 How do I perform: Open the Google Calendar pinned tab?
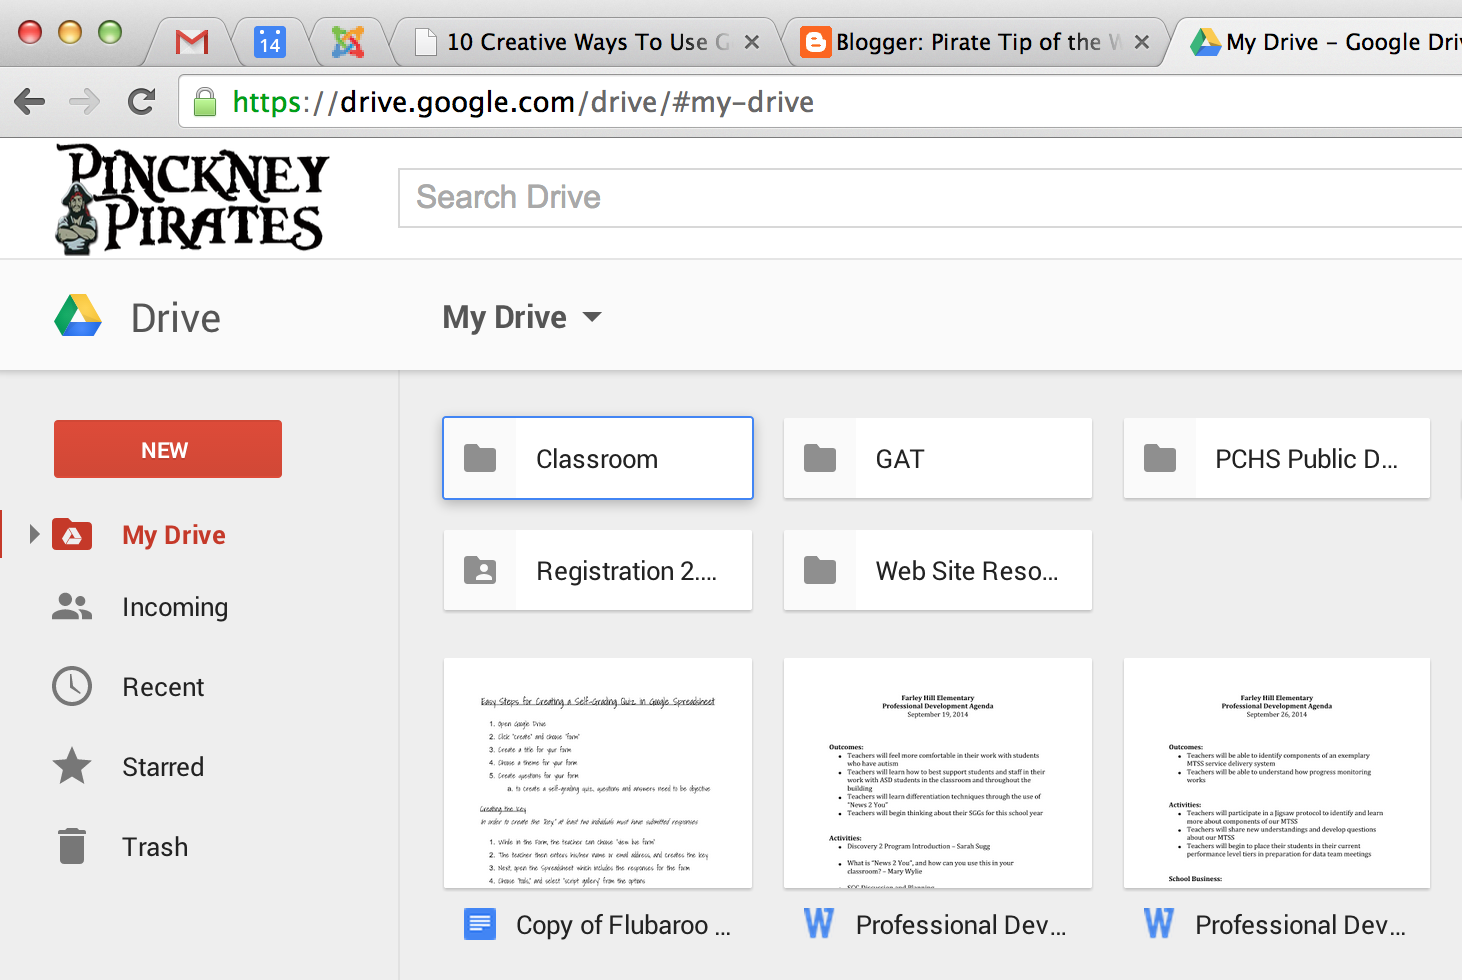[270, 42]
